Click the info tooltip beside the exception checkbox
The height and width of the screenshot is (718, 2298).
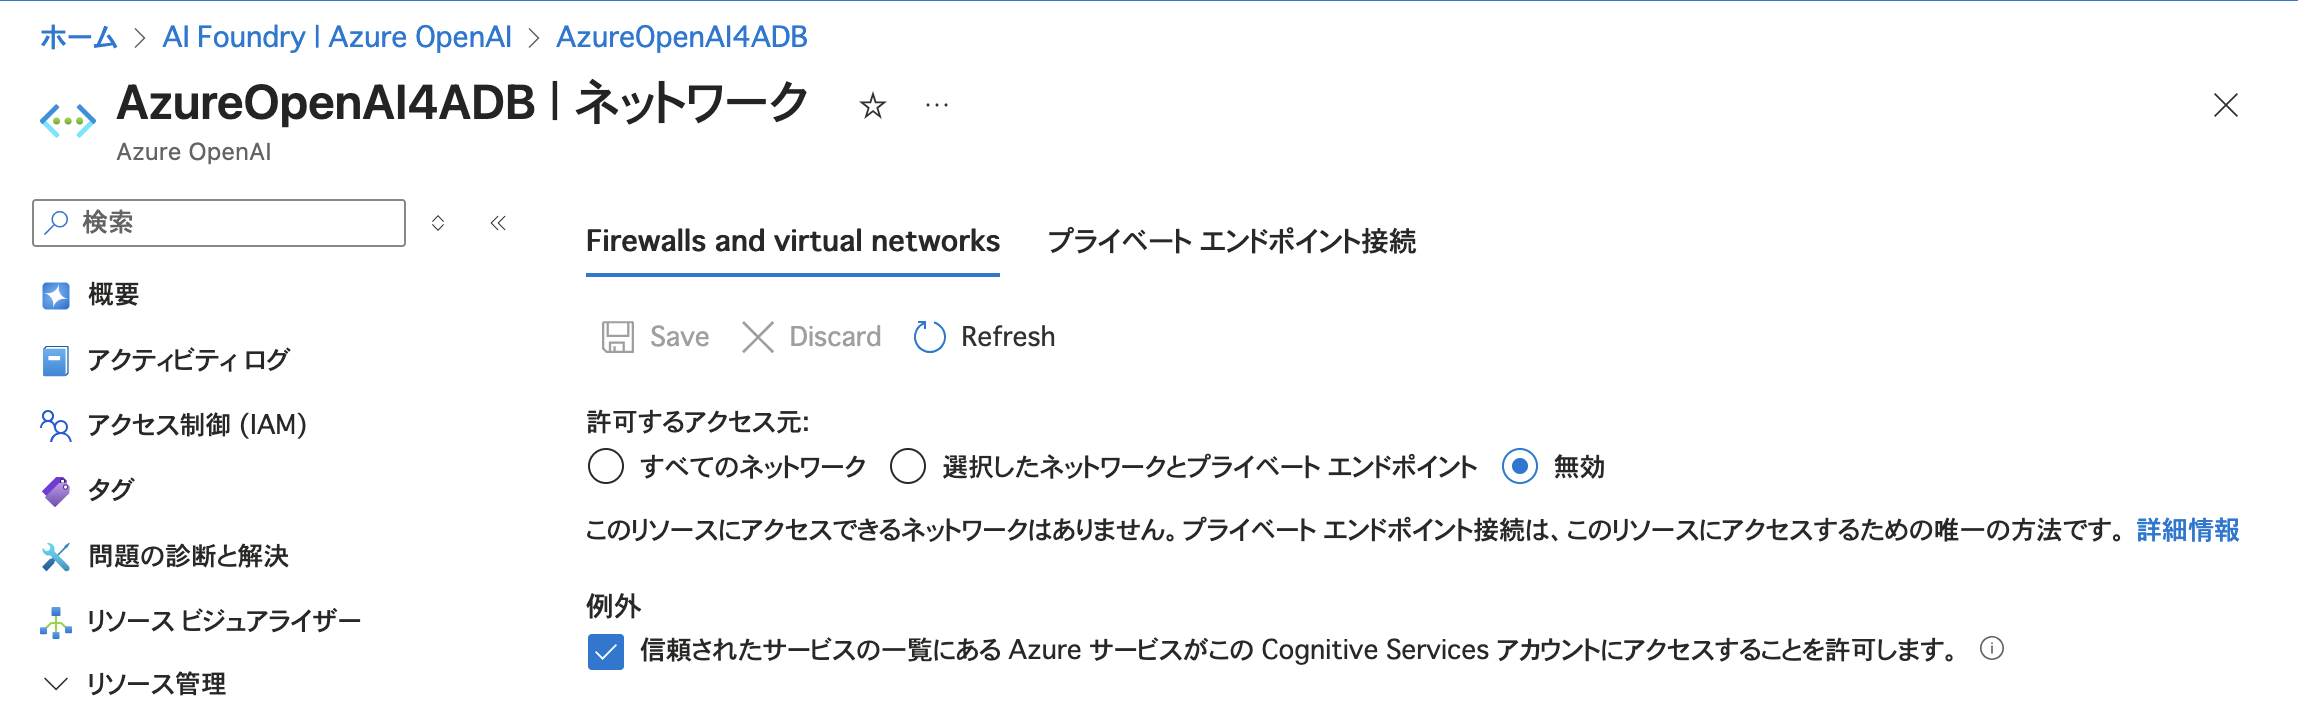(1990, 650)
